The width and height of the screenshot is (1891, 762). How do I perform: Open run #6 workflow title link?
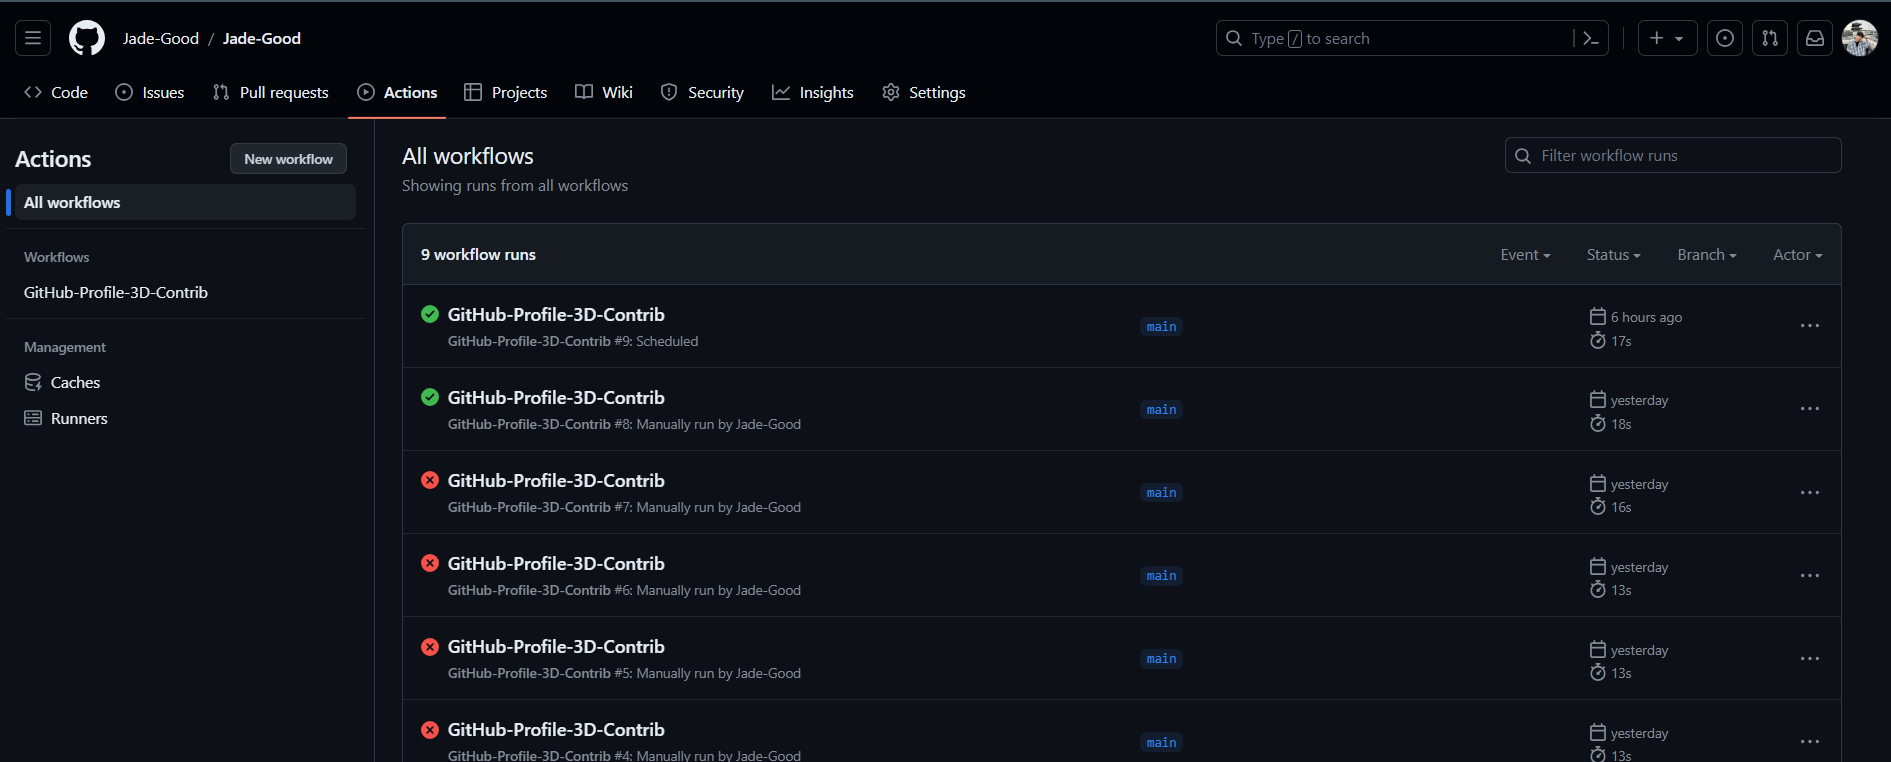click(556, 563)
